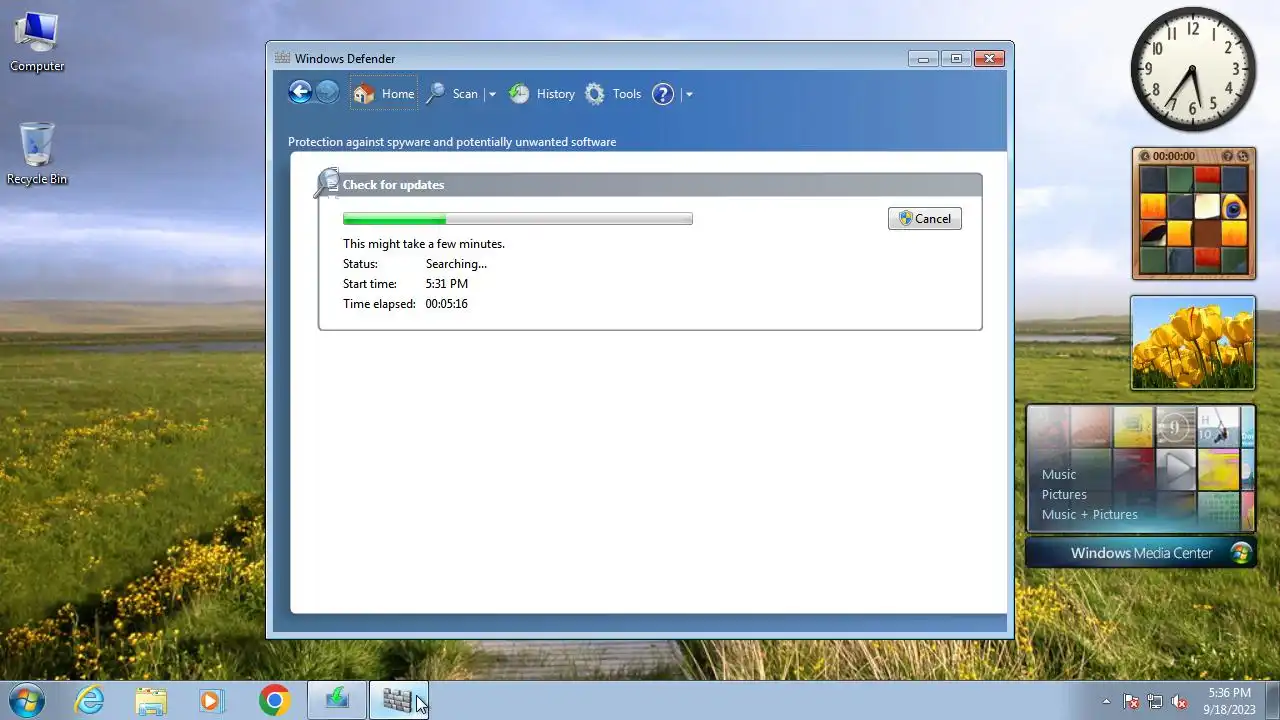The width and height of the screenshot is (1280, 720).
Task: Click the toucan eye puzzle tile
Action: (x=1234, y=207)
